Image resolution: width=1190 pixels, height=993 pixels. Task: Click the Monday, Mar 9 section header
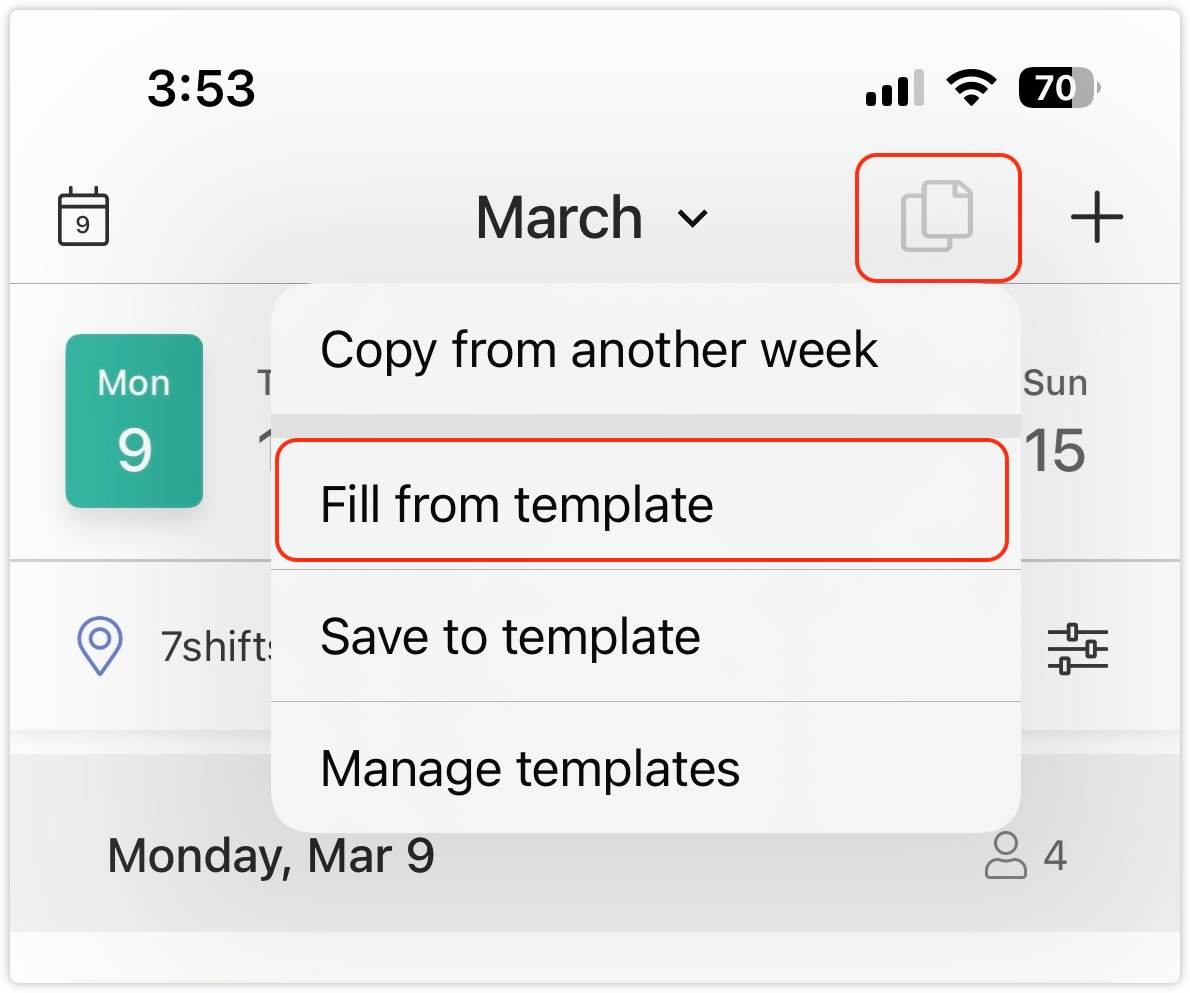click(x=271, y=856)
